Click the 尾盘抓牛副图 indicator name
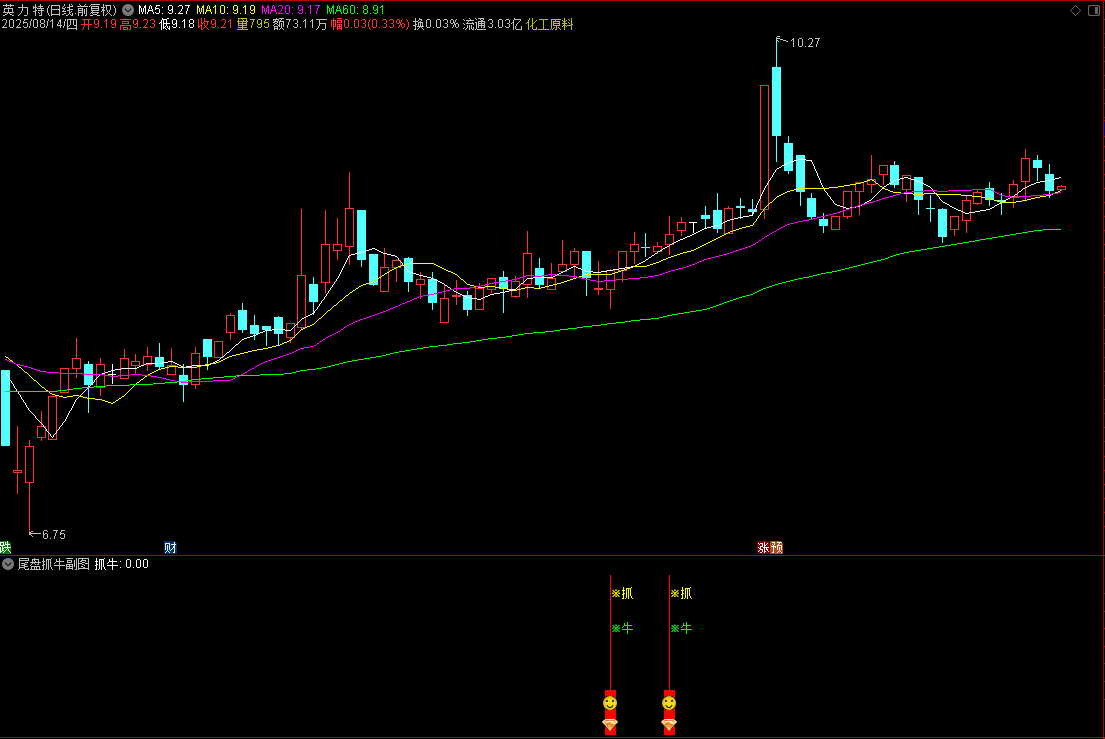 pos(54,564)
